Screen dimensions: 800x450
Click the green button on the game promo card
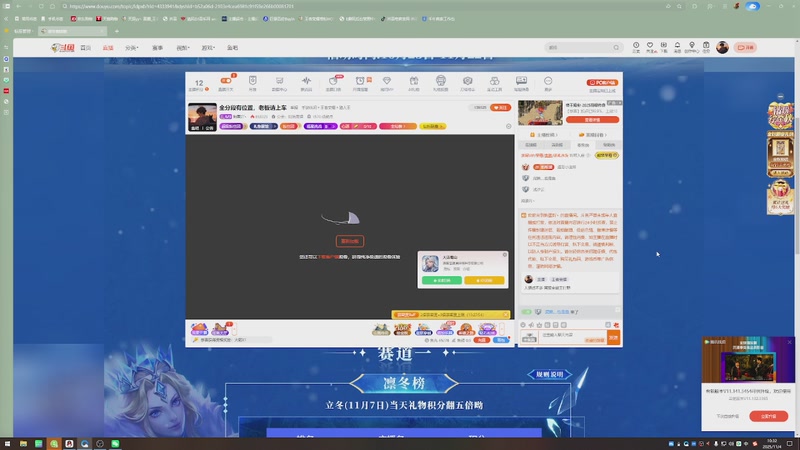pos(441,280)
